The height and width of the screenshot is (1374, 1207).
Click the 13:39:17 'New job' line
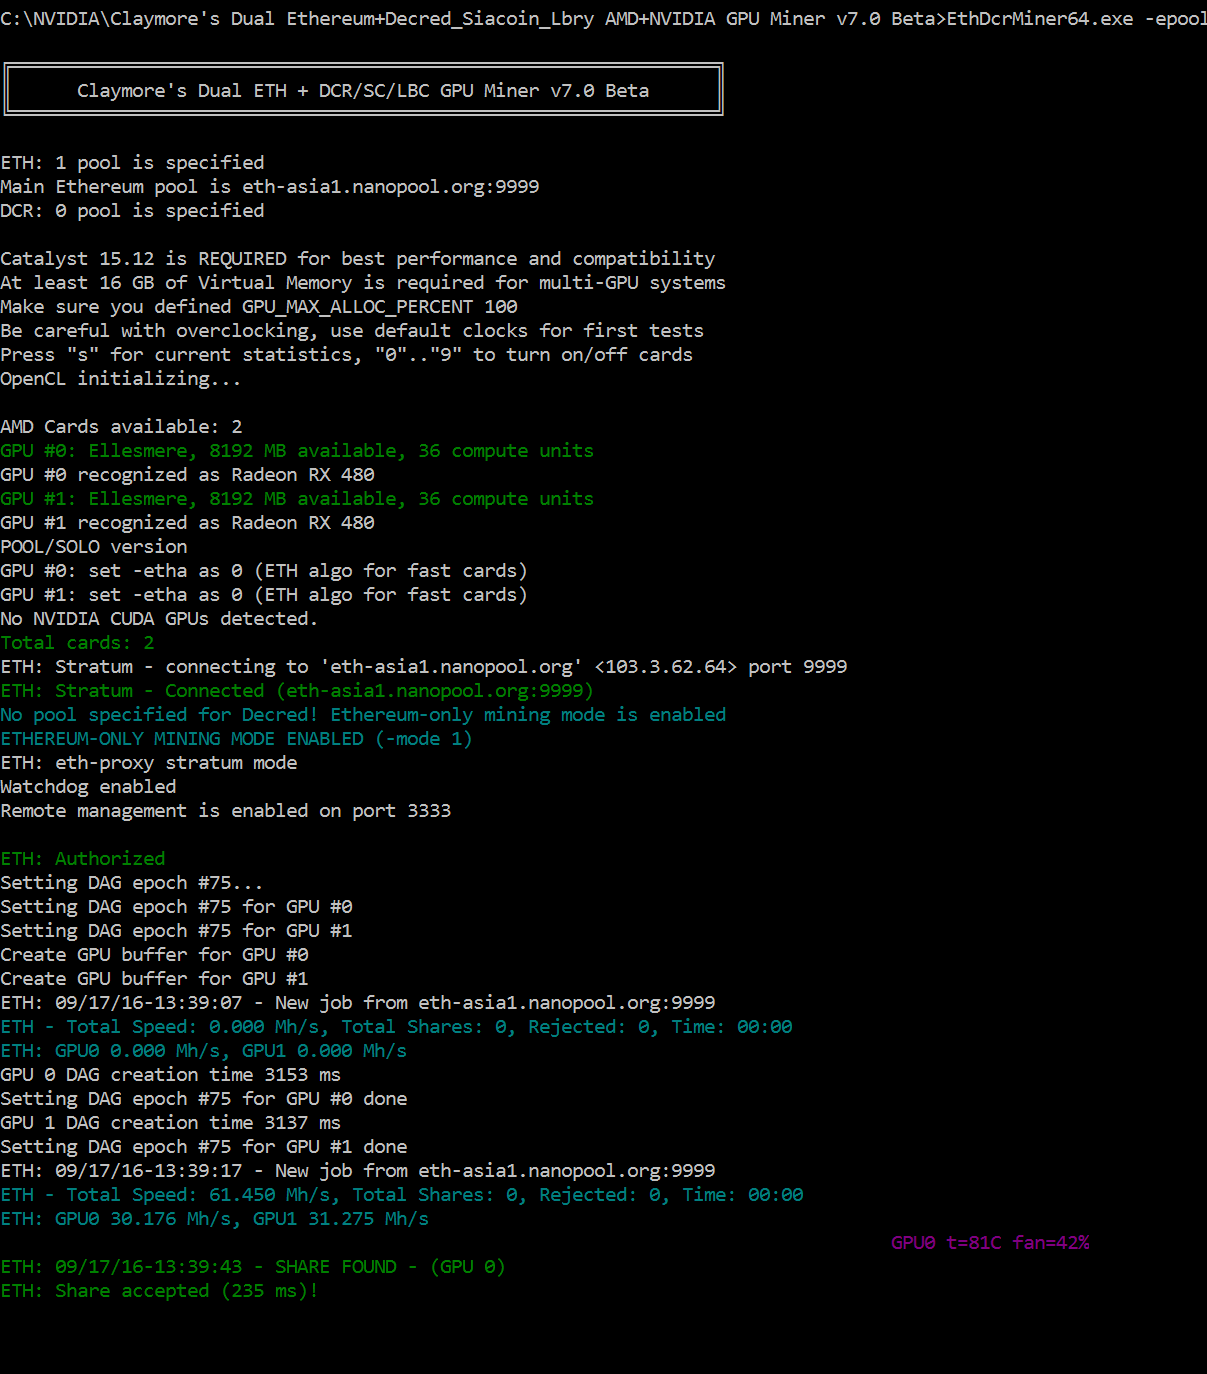[358, 1171]
